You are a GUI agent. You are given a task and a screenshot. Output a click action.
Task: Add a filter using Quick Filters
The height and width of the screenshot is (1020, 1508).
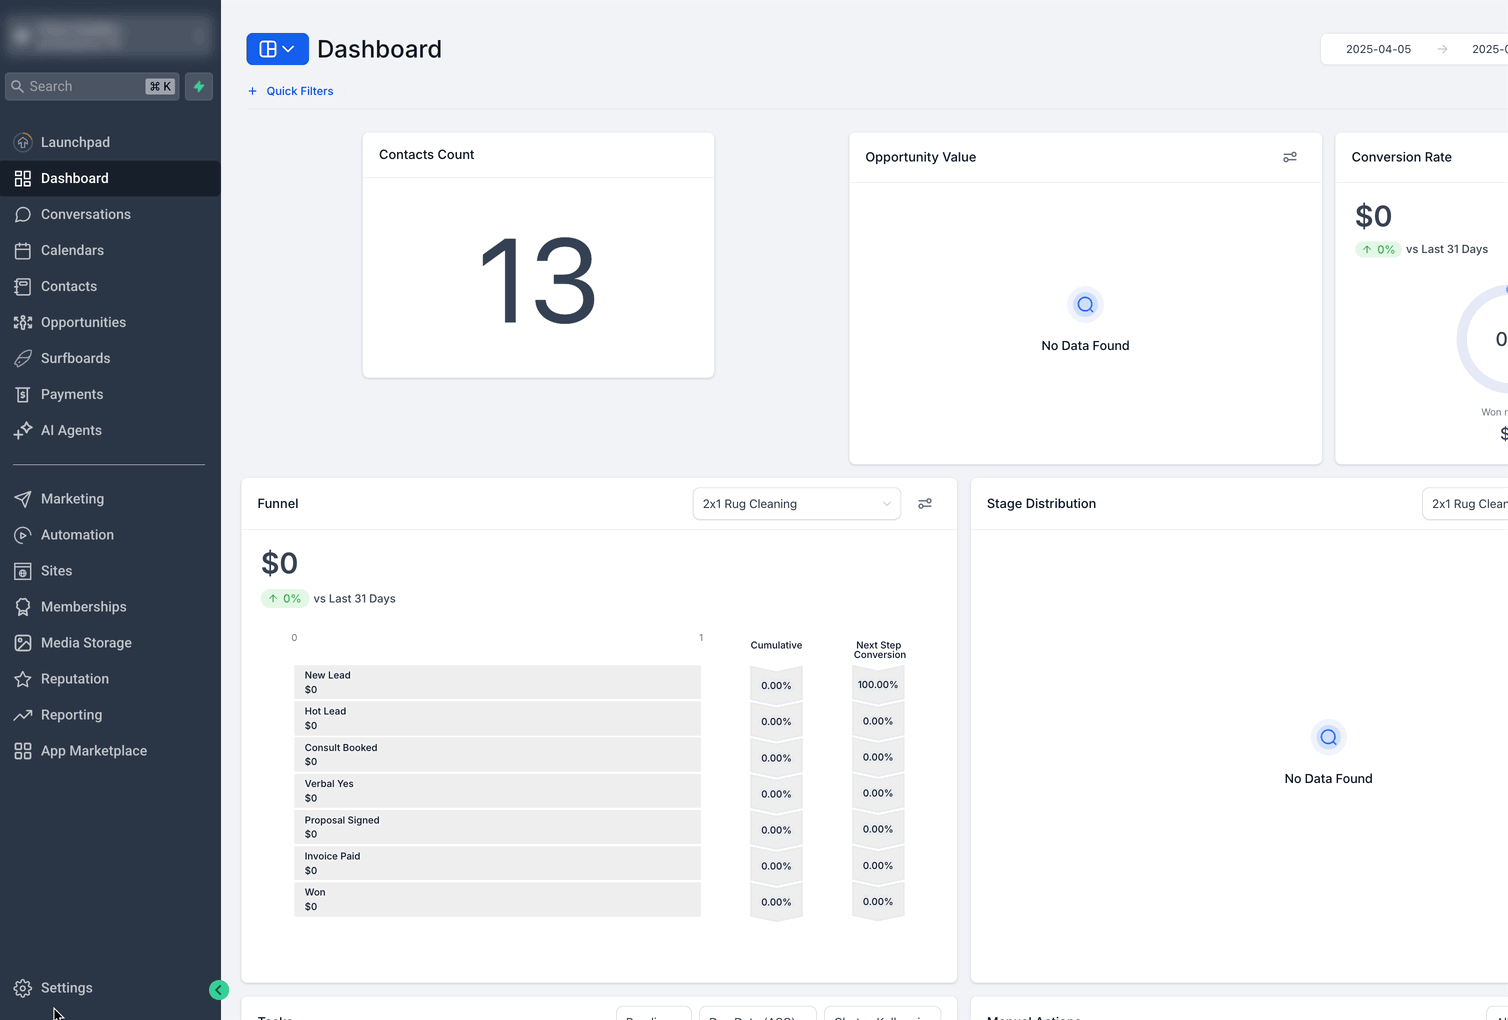click(290, 91)
